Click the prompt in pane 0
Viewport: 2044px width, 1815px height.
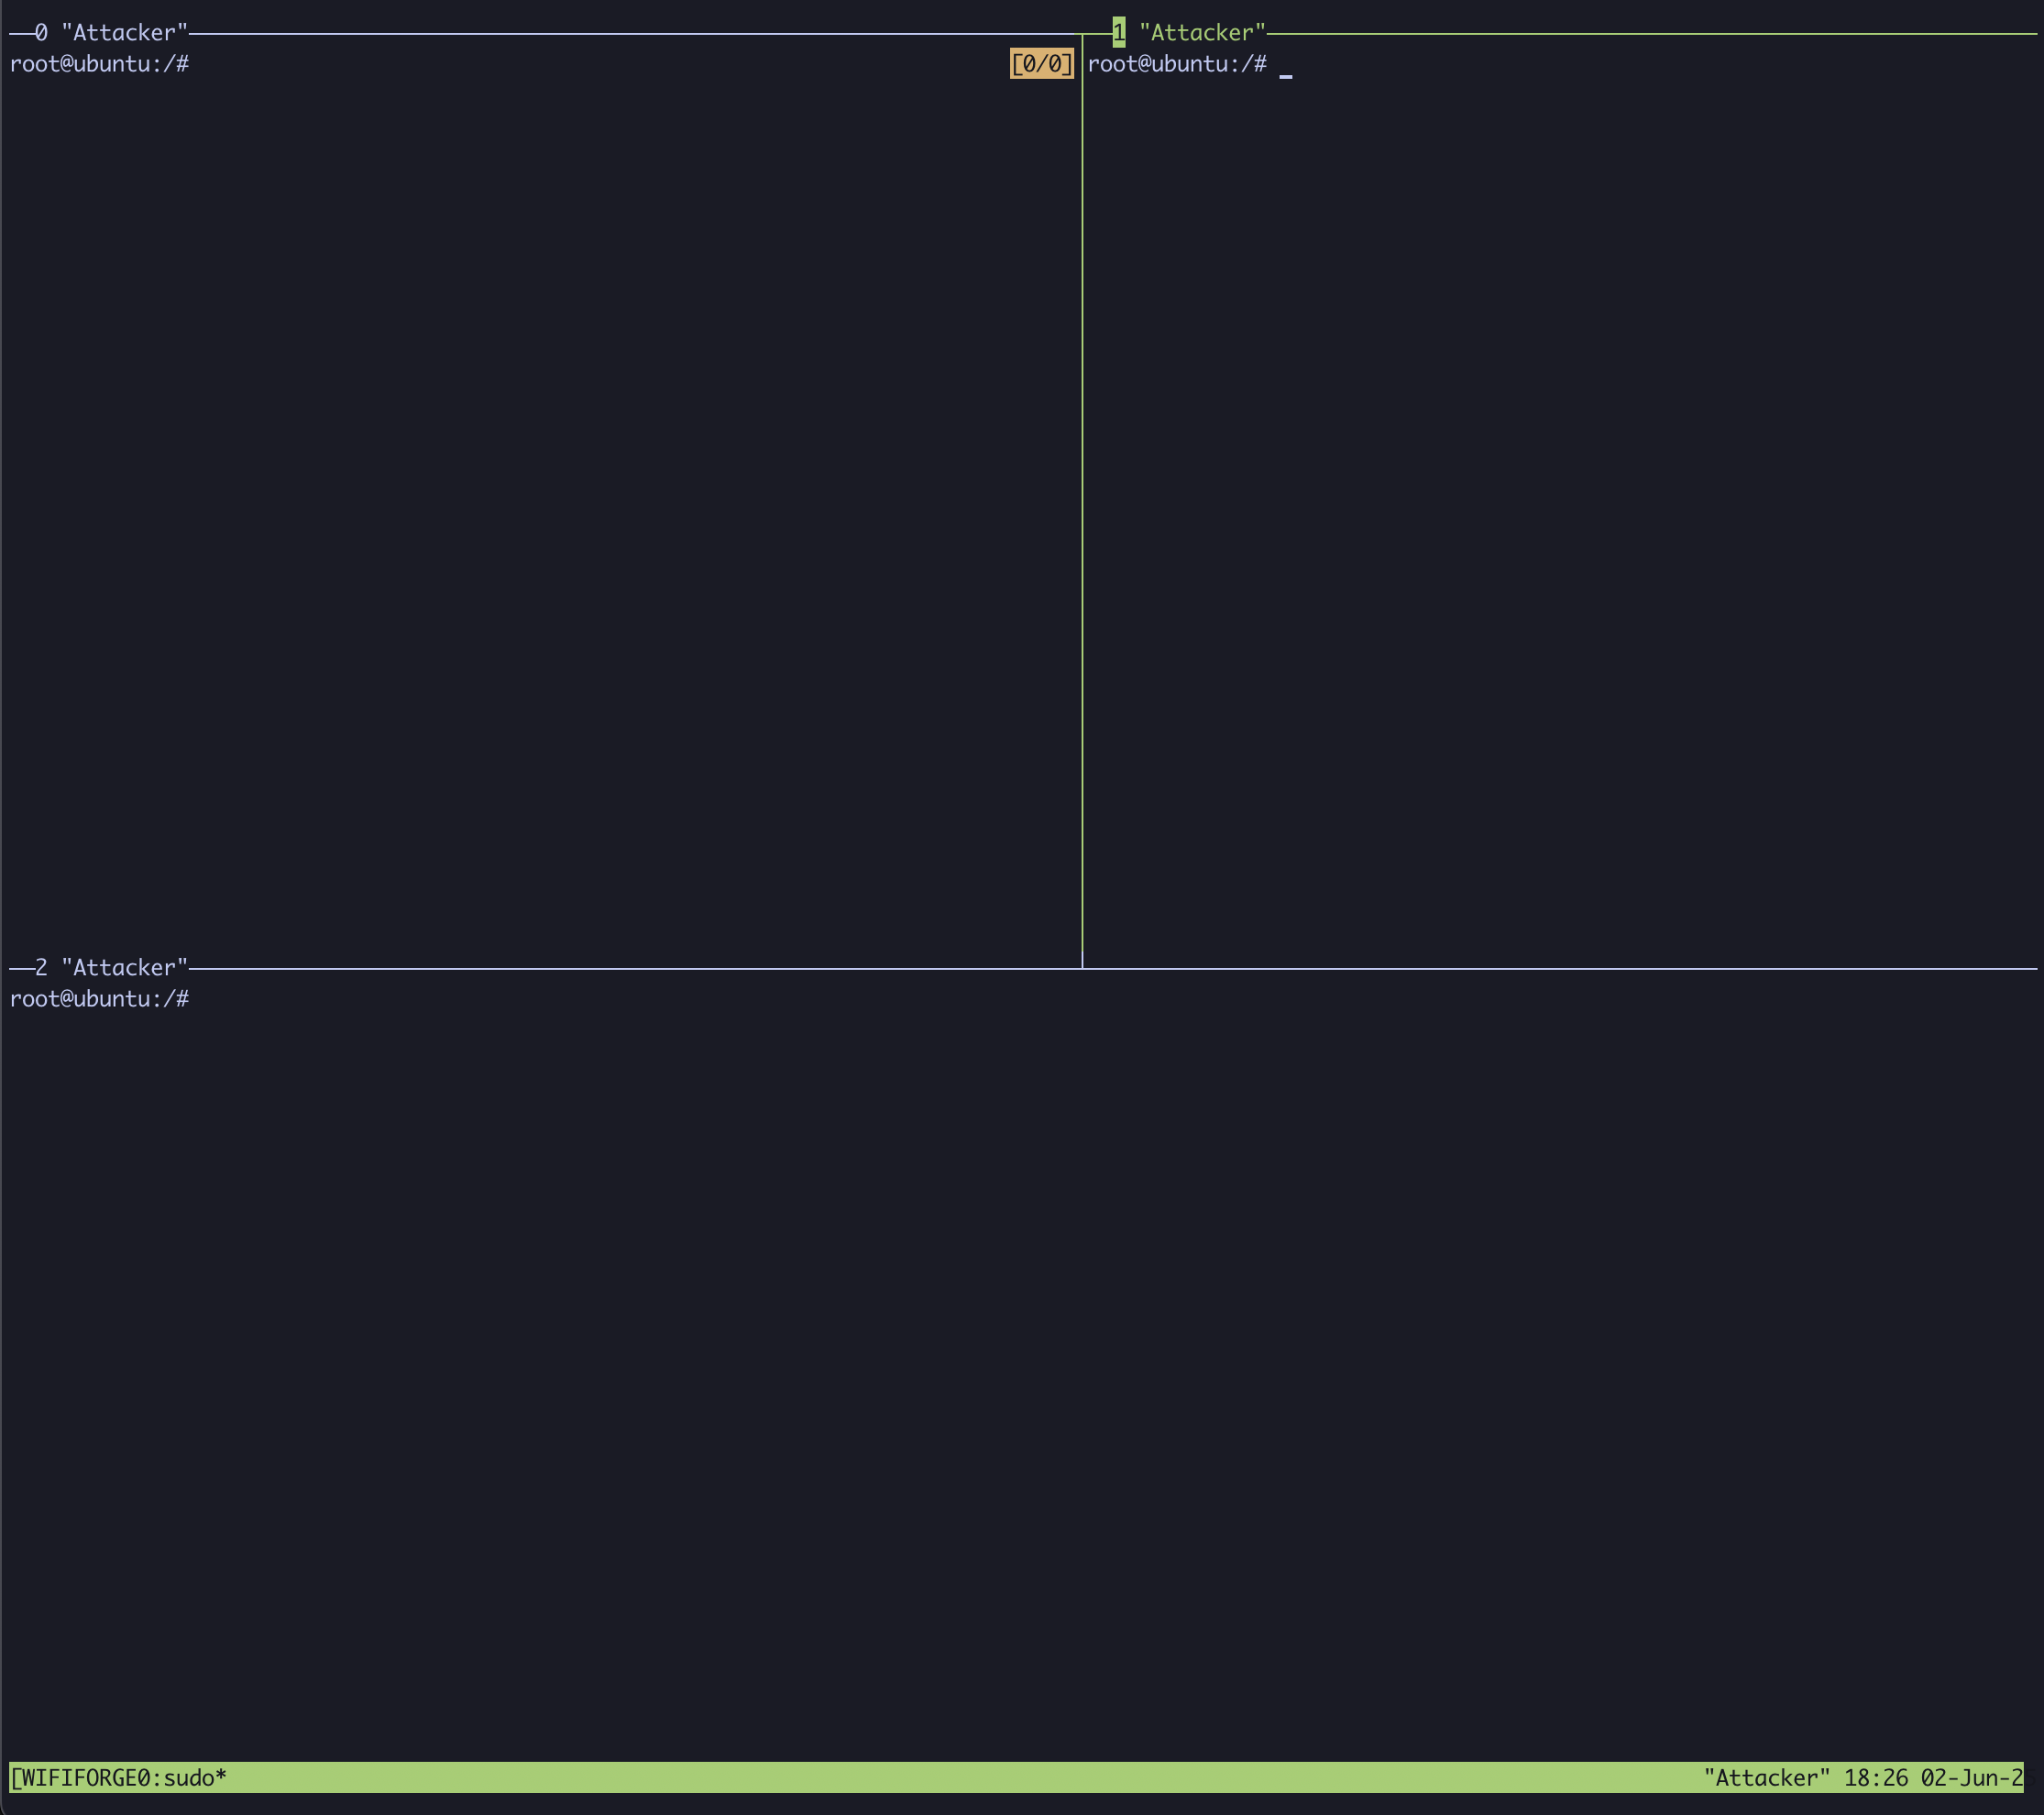(x=99, y=64)
